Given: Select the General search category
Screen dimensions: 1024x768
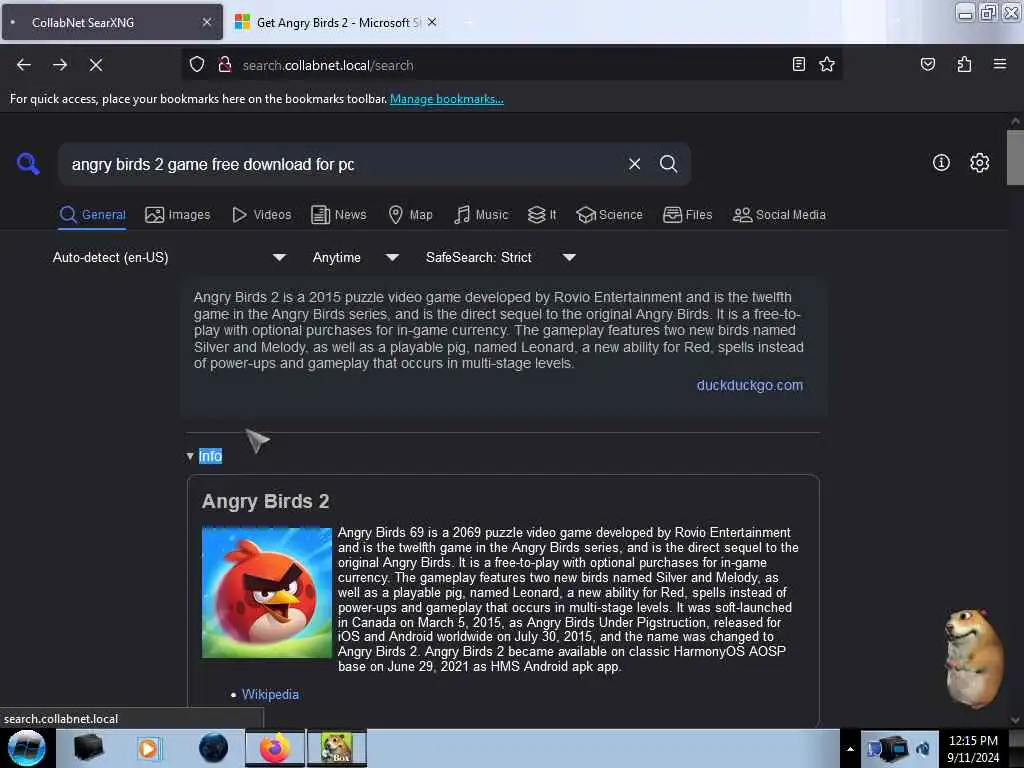Looking at the screenshot, I should point(92,215).
